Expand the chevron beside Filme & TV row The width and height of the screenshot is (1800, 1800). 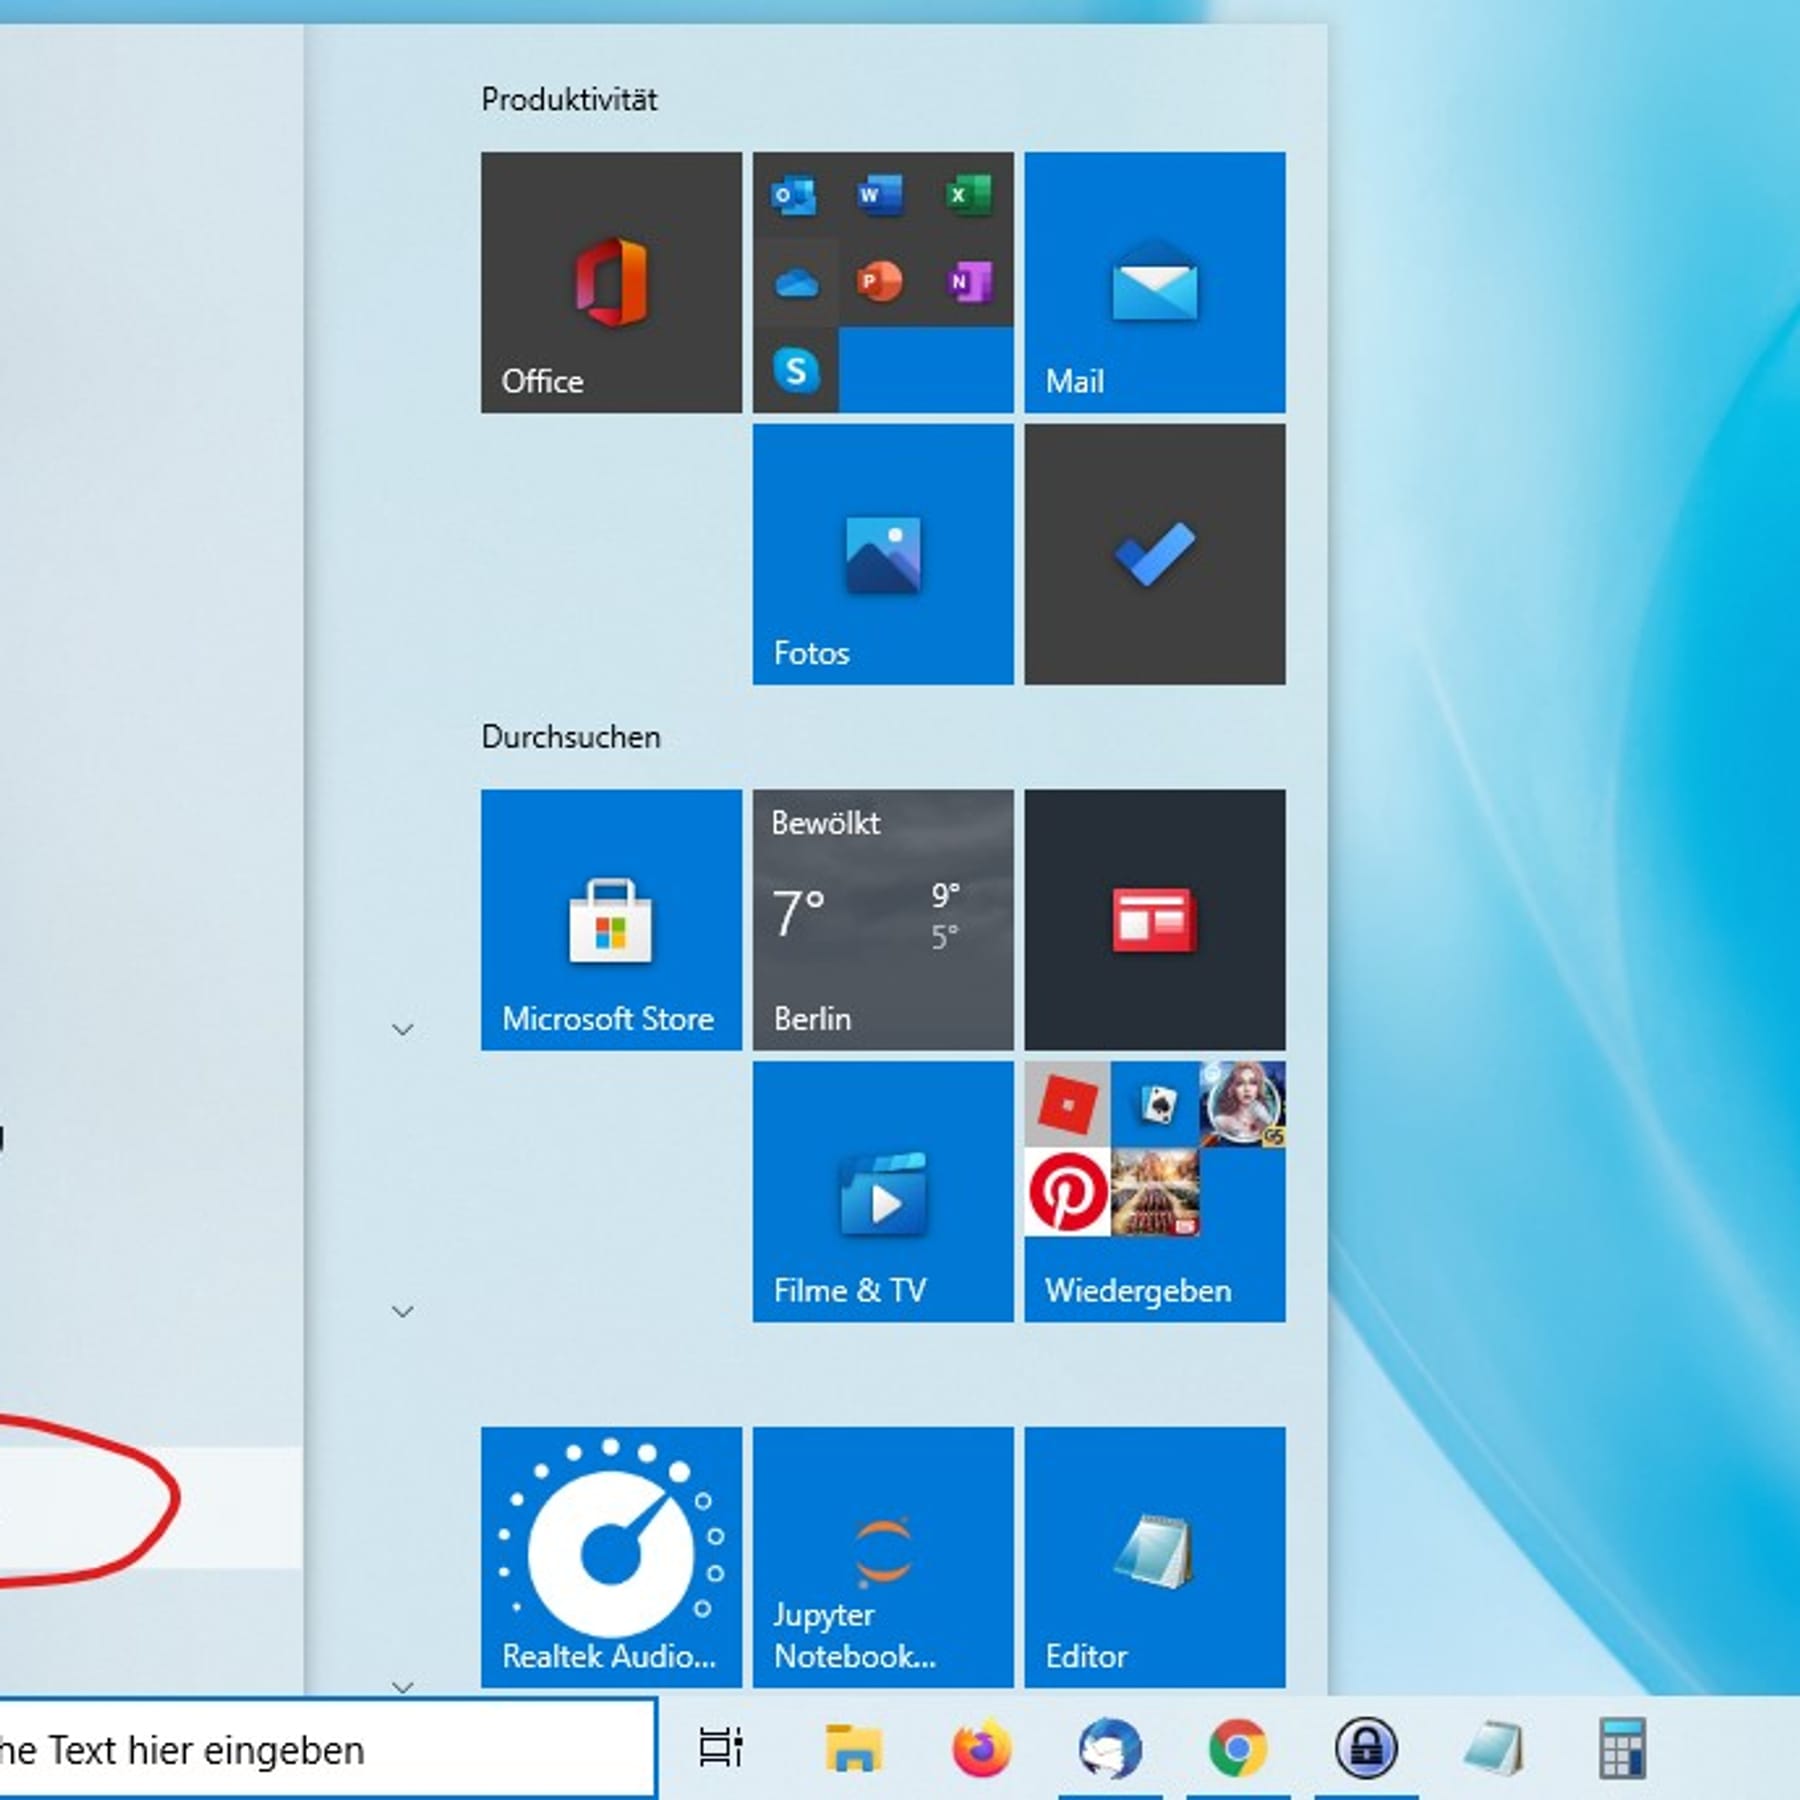click(x=402, y=1311)
